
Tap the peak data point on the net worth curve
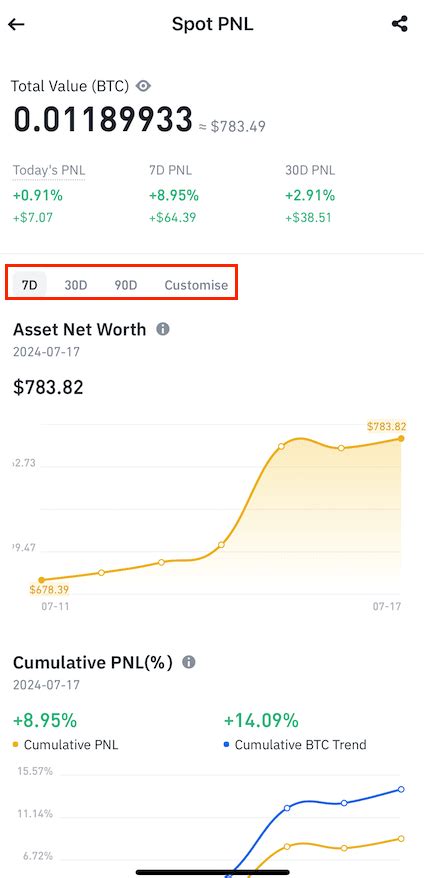(x=281, y=446)
